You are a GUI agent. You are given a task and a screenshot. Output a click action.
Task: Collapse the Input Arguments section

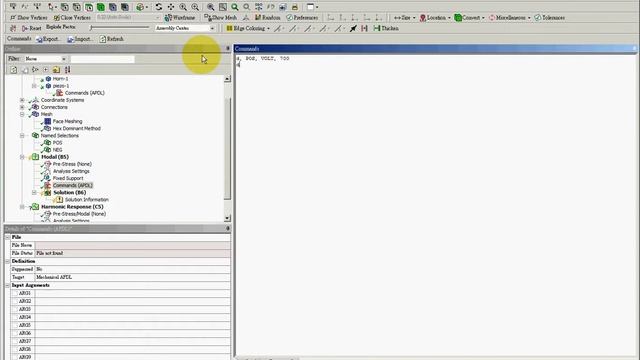click(x=8, y=285)
